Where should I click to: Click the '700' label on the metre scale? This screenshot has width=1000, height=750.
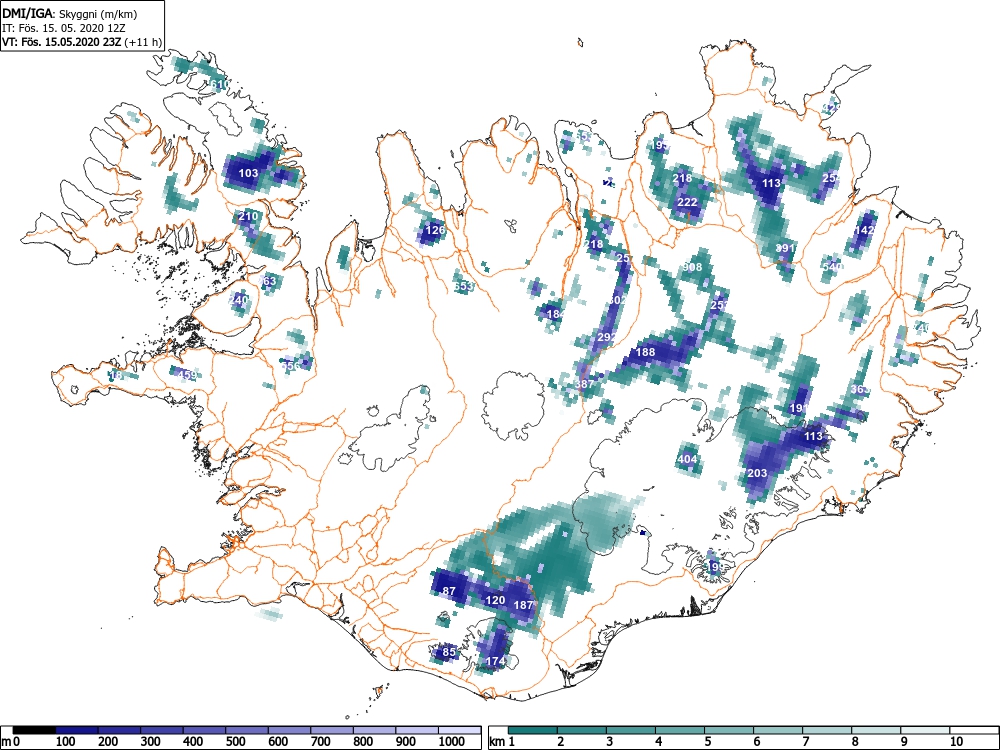pos(321,742)
